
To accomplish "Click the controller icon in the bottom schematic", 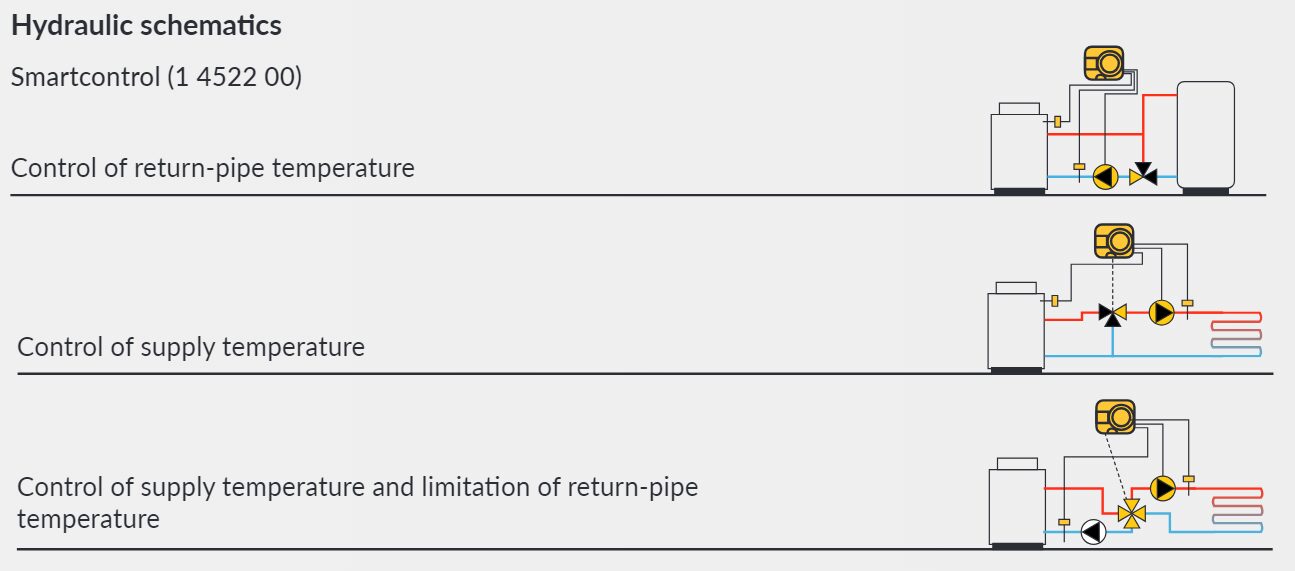I will [1115, 416].
